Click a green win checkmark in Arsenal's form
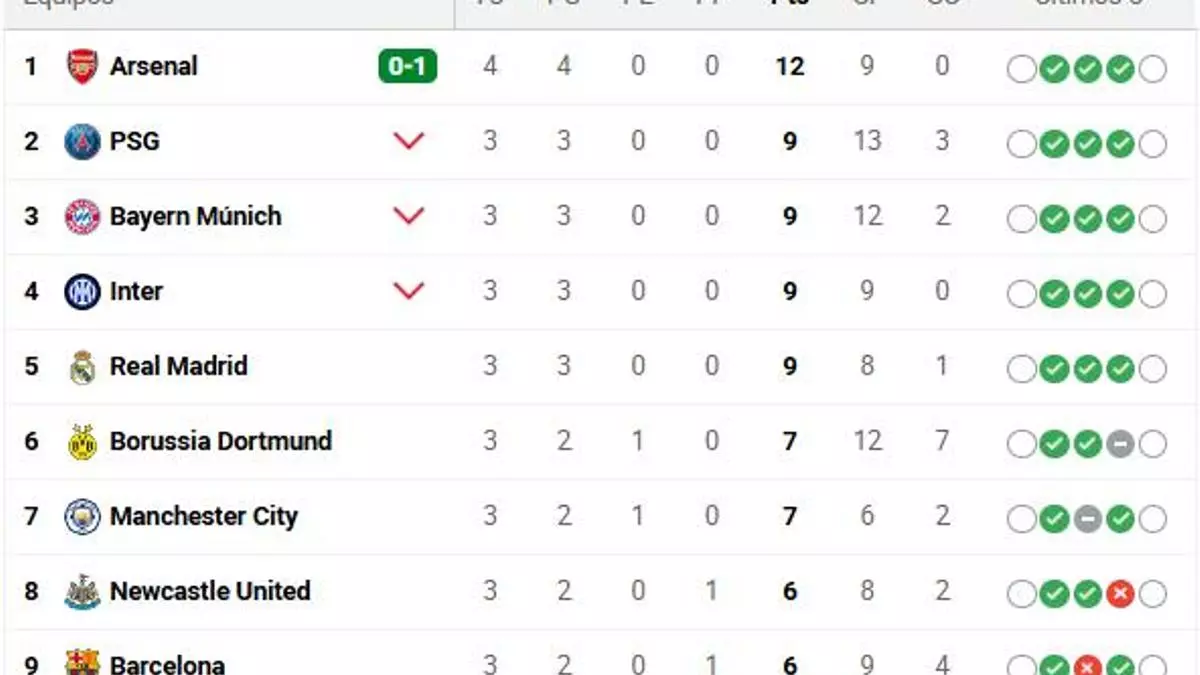 click(x=1053, y=68)
